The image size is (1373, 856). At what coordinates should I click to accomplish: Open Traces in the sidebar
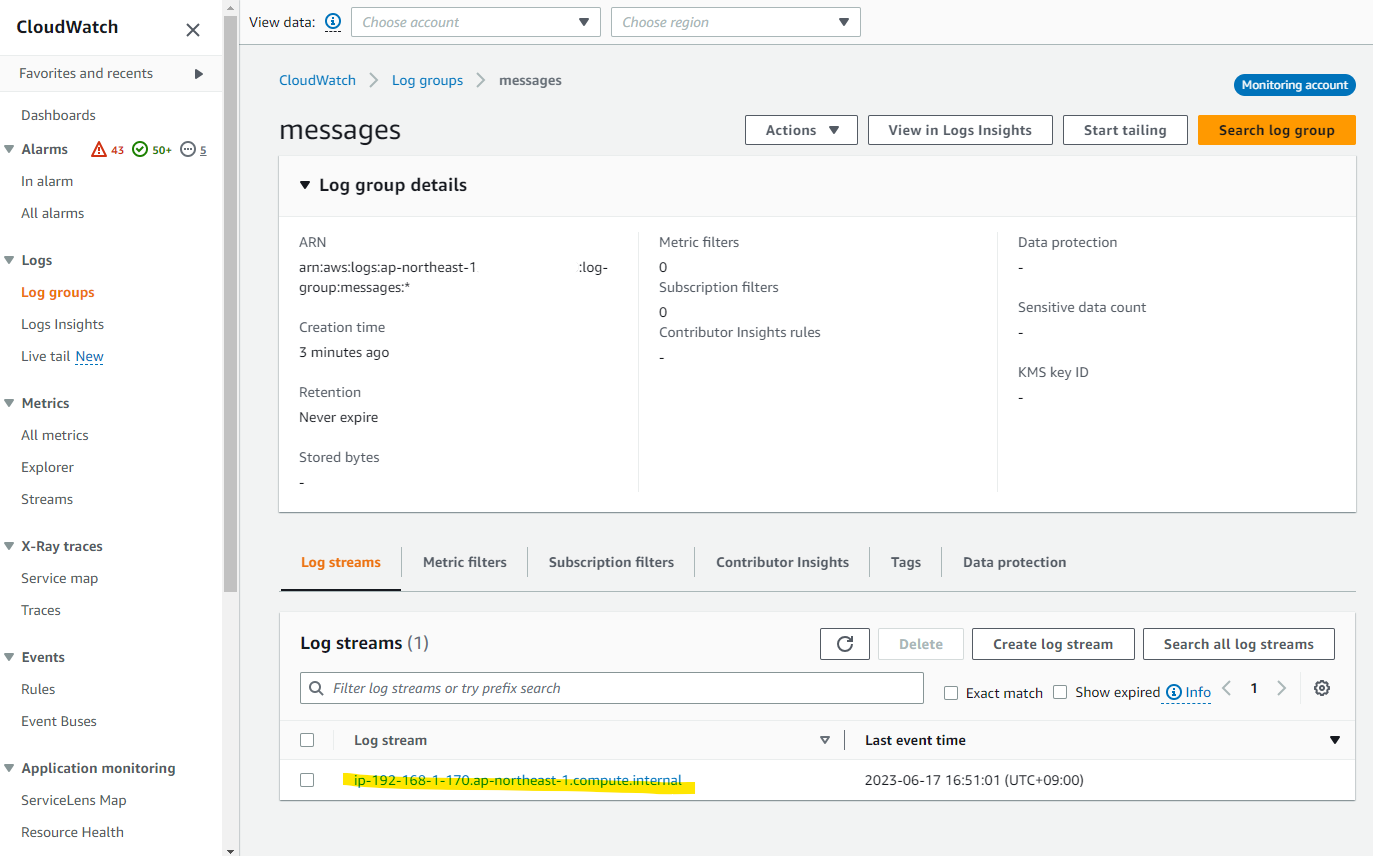[41, 610]
